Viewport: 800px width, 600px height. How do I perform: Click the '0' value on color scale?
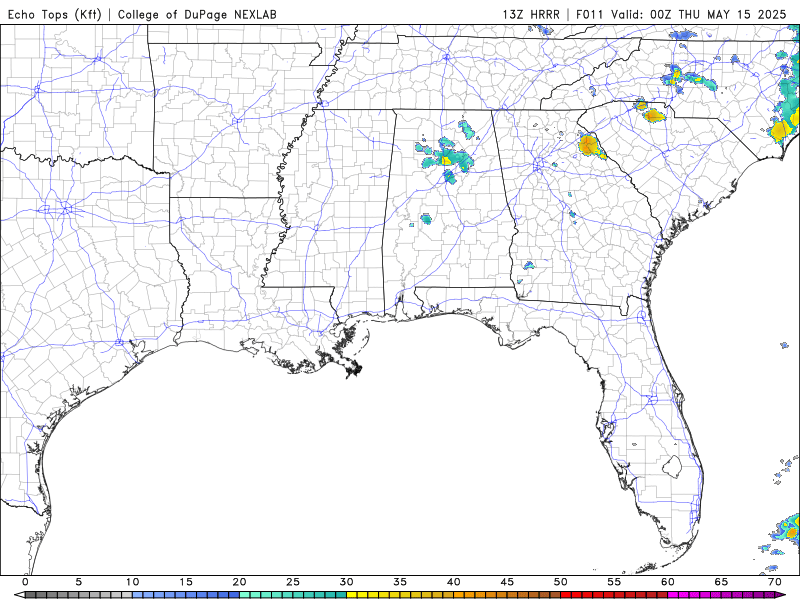(x=26, y=582)
